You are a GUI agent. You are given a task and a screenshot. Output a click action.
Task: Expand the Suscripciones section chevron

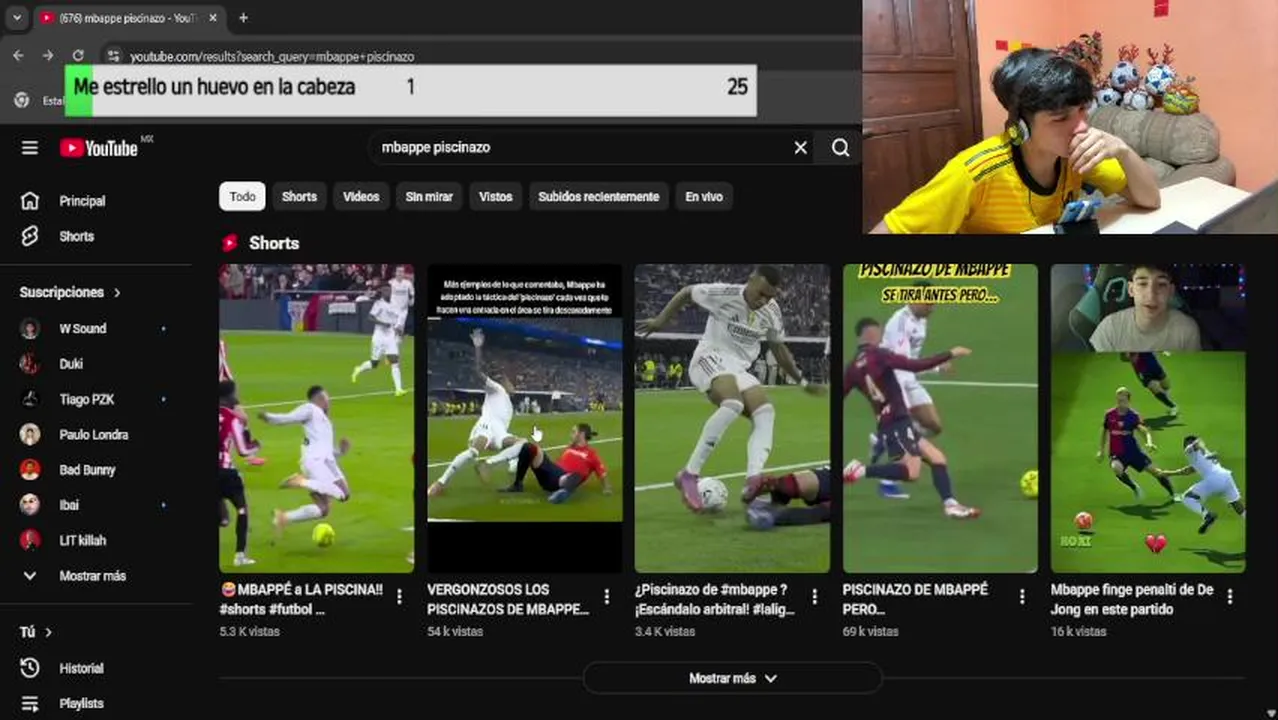pos(117,293)
